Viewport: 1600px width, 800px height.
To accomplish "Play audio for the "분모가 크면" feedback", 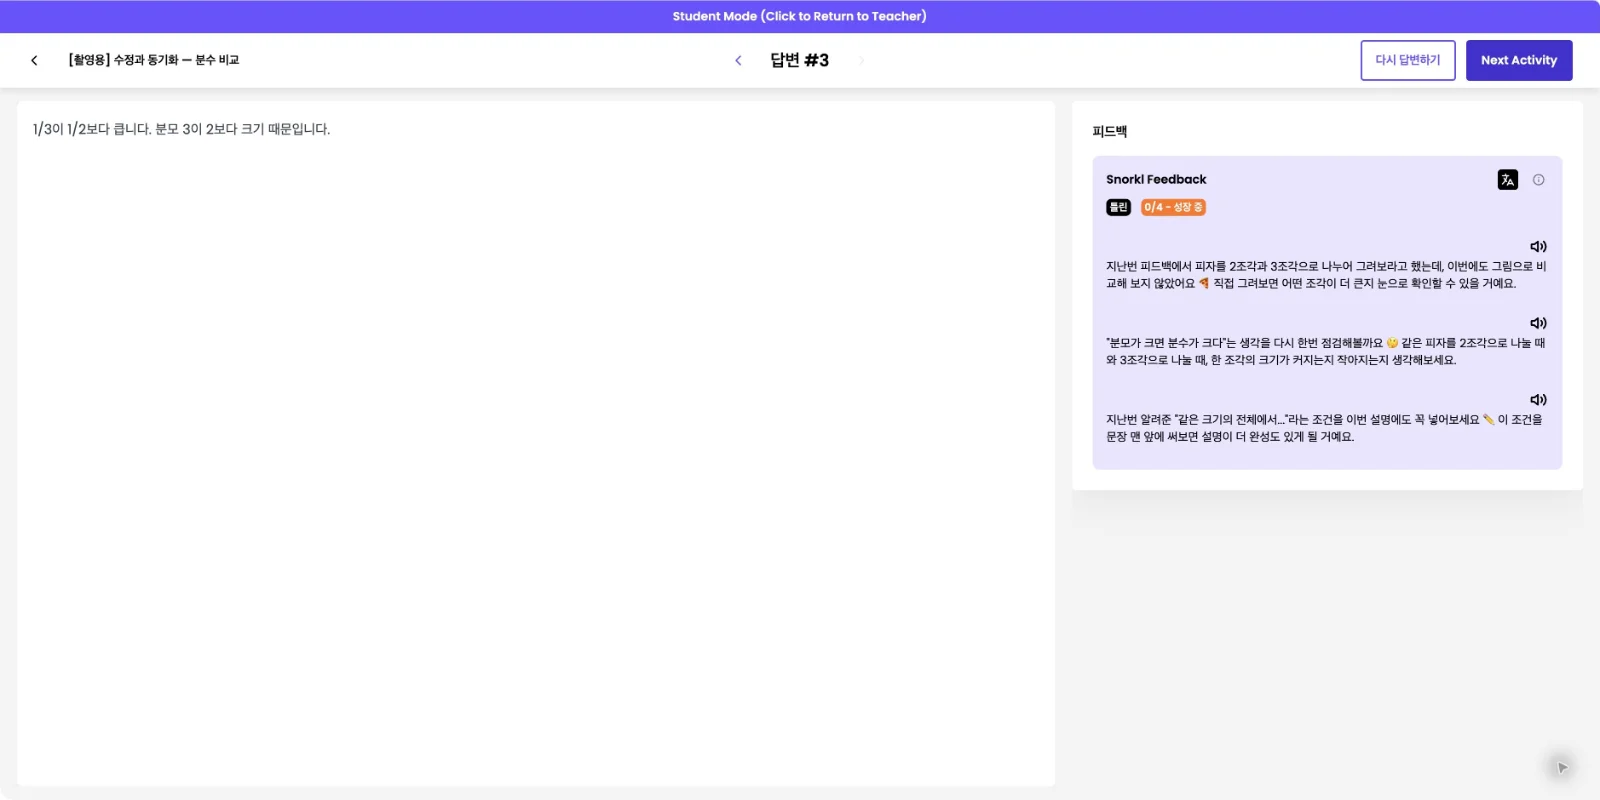I will click(1538, 323).
